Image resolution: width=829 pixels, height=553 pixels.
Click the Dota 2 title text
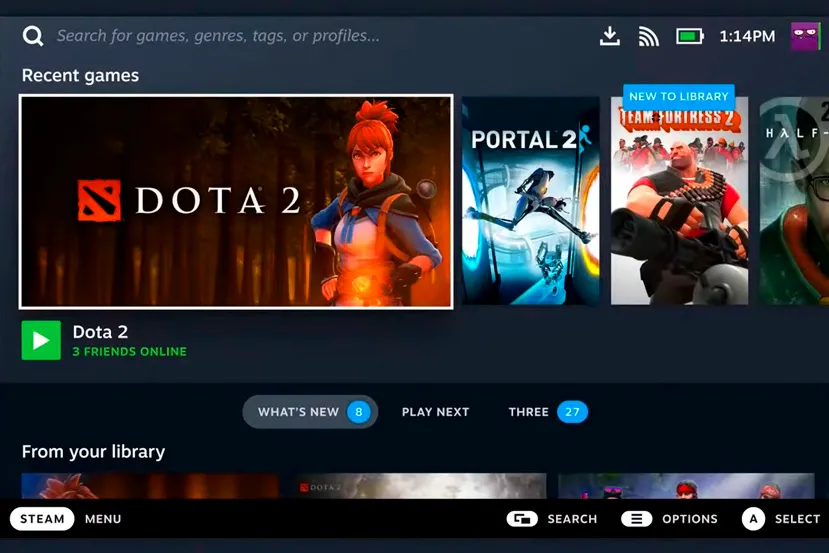pyautogui.click(x=100, y=332)
